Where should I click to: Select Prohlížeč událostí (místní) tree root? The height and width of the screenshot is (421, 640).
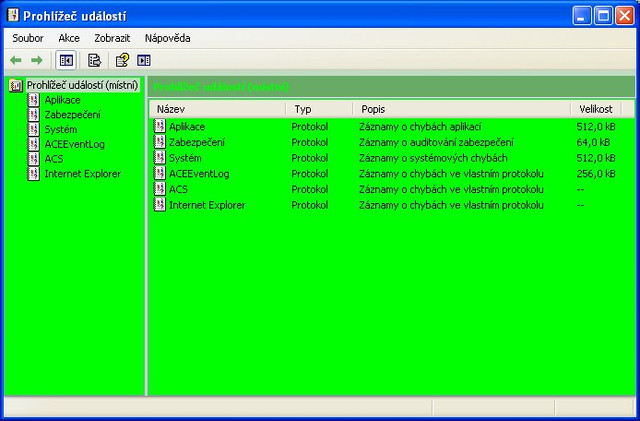82,85
